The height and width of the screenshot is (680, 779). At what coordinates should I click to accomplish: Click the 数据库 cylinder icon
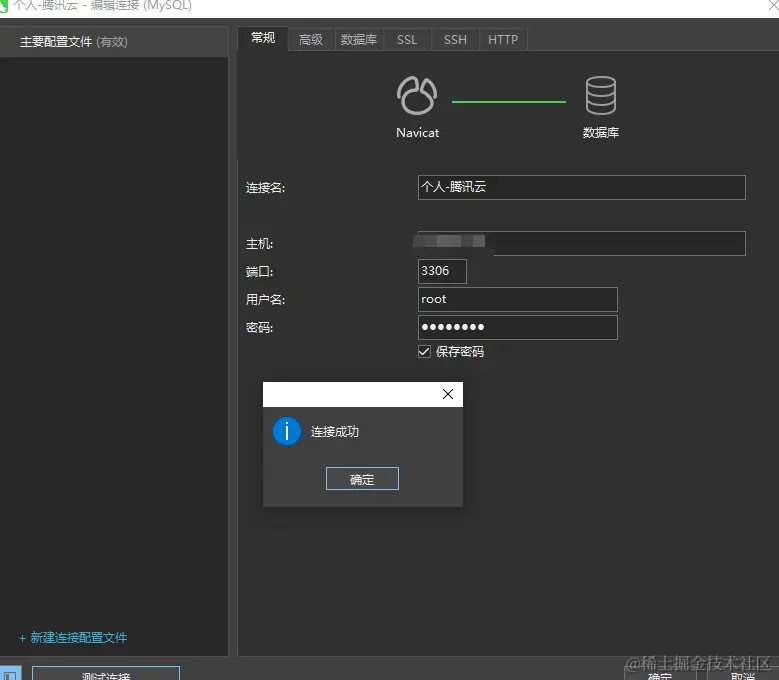click(x=601, y=95)
